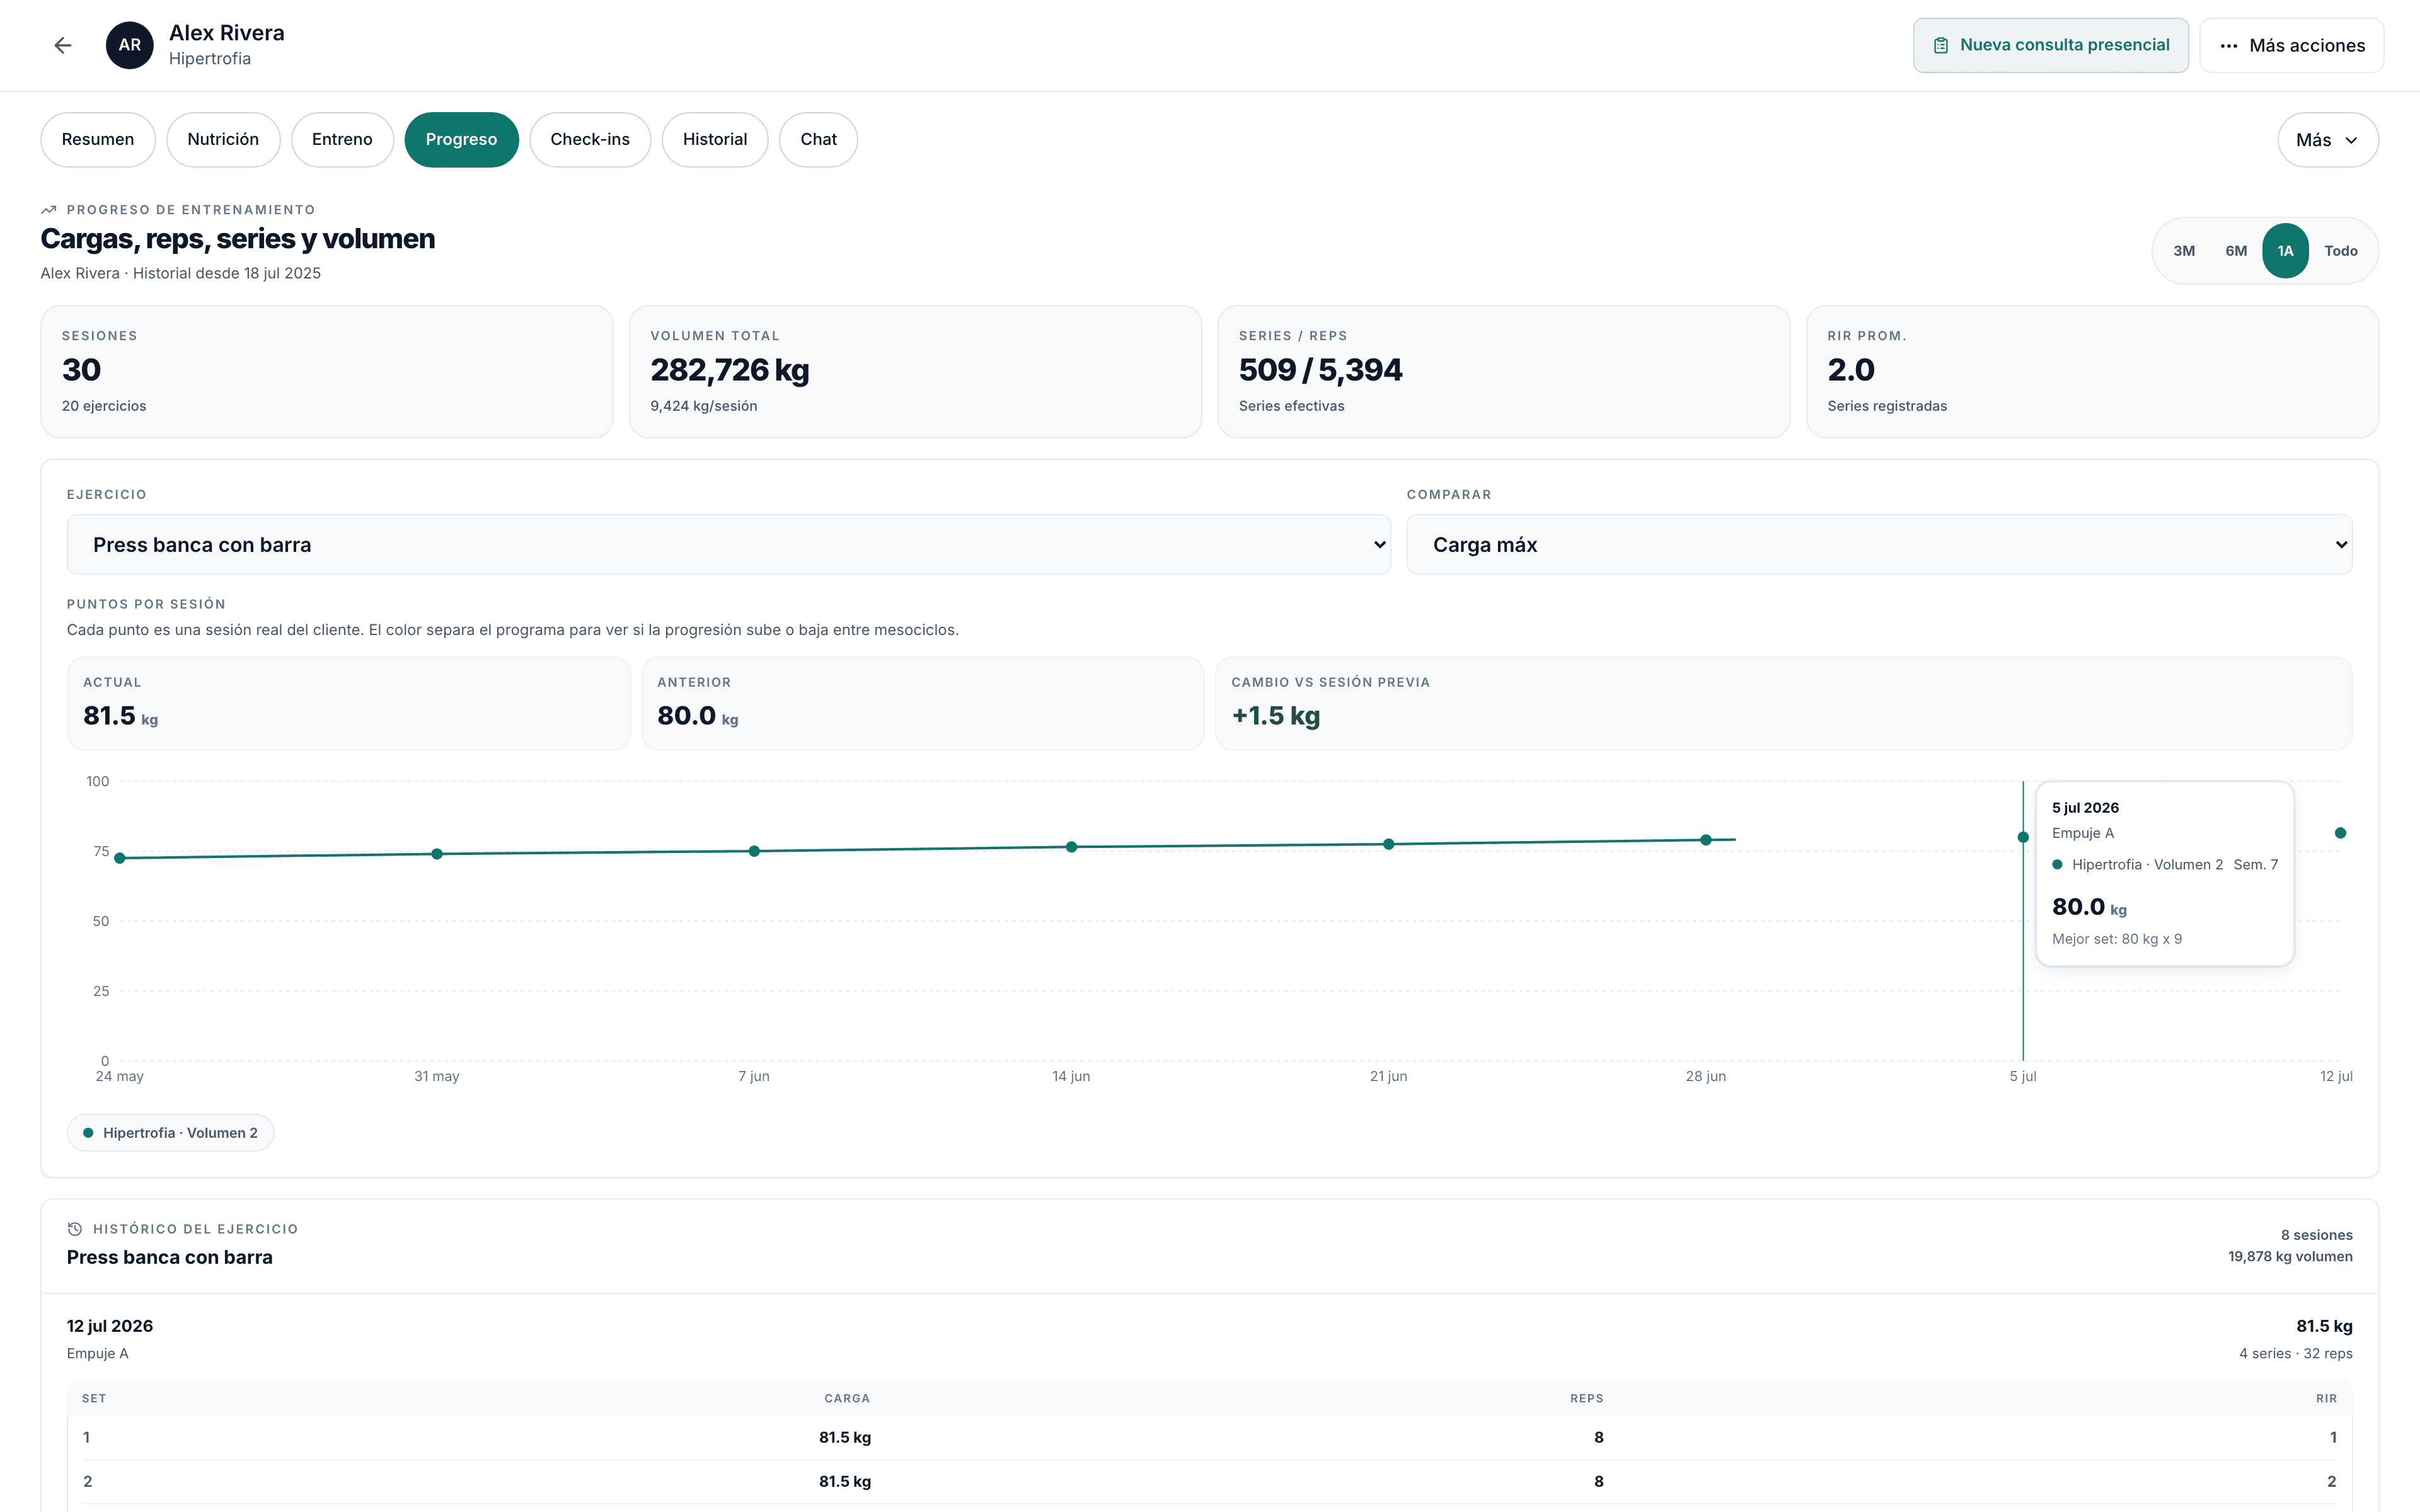This screenshot has width=2420, height=1512.
Task: Click the 28 jun data point on chart
Action: click(x=1706, y=840)
